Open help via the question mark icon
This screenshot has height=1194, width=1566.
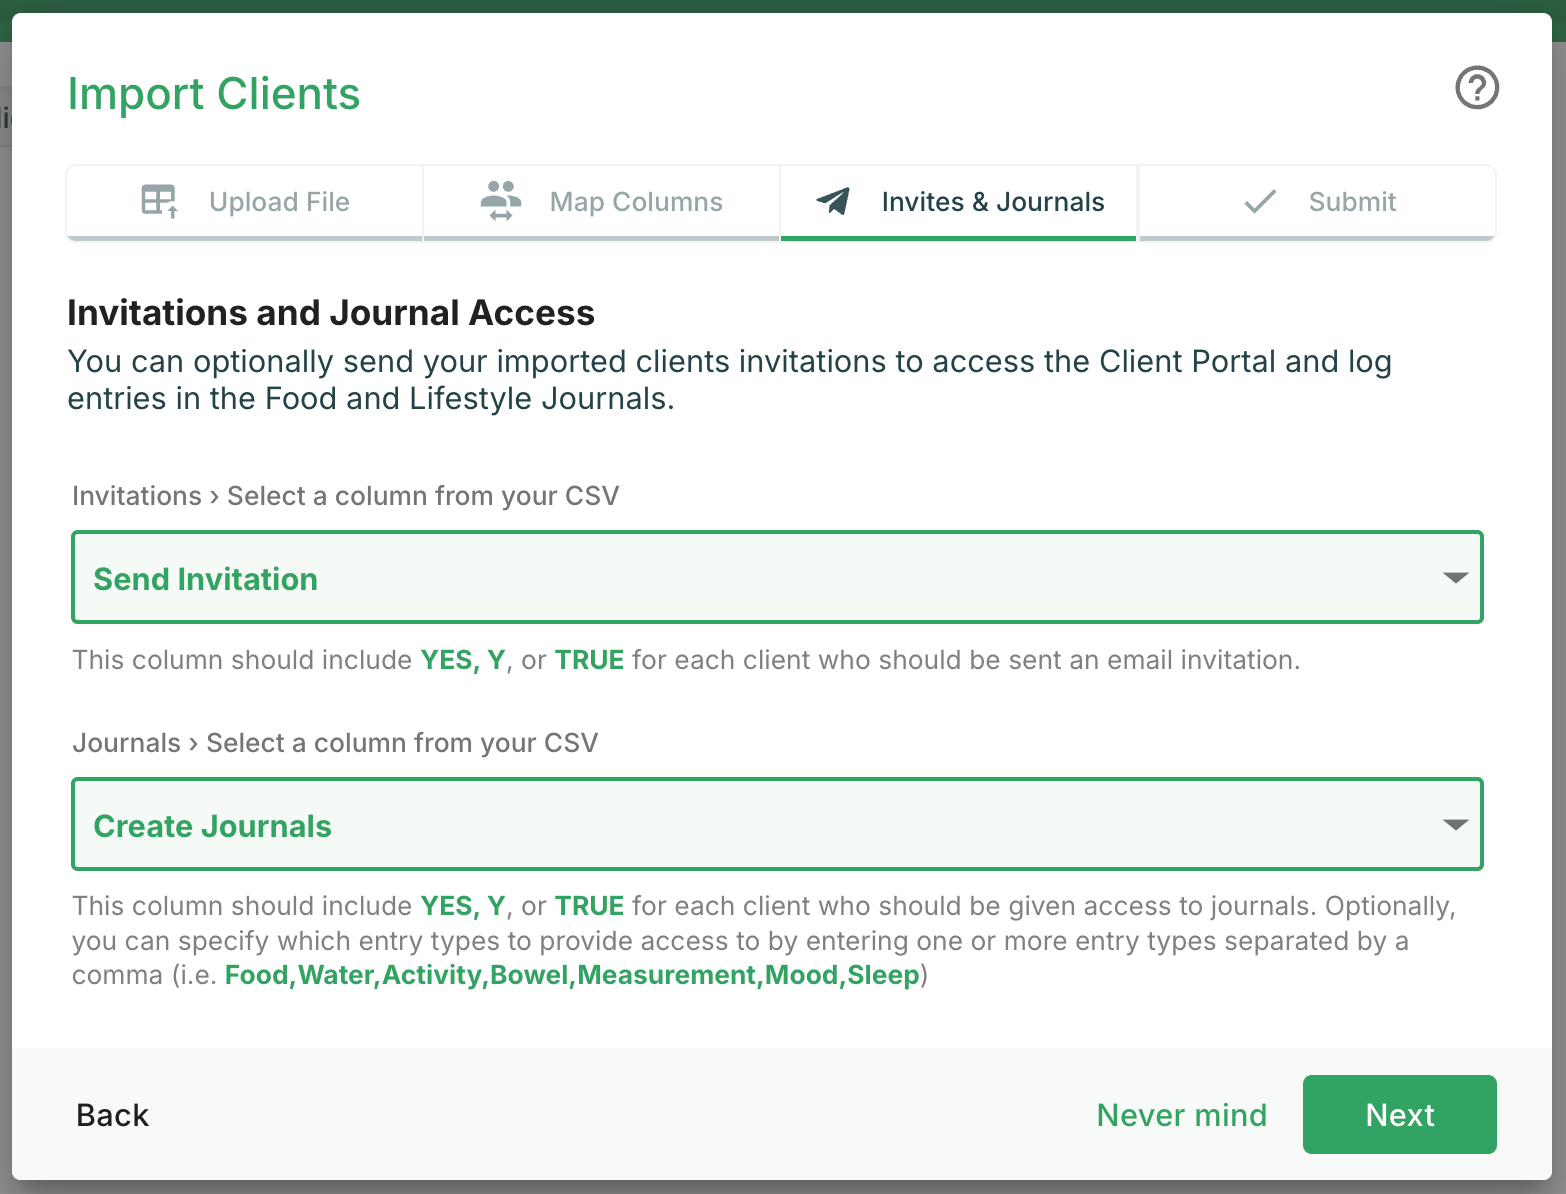coord(1477,88)
